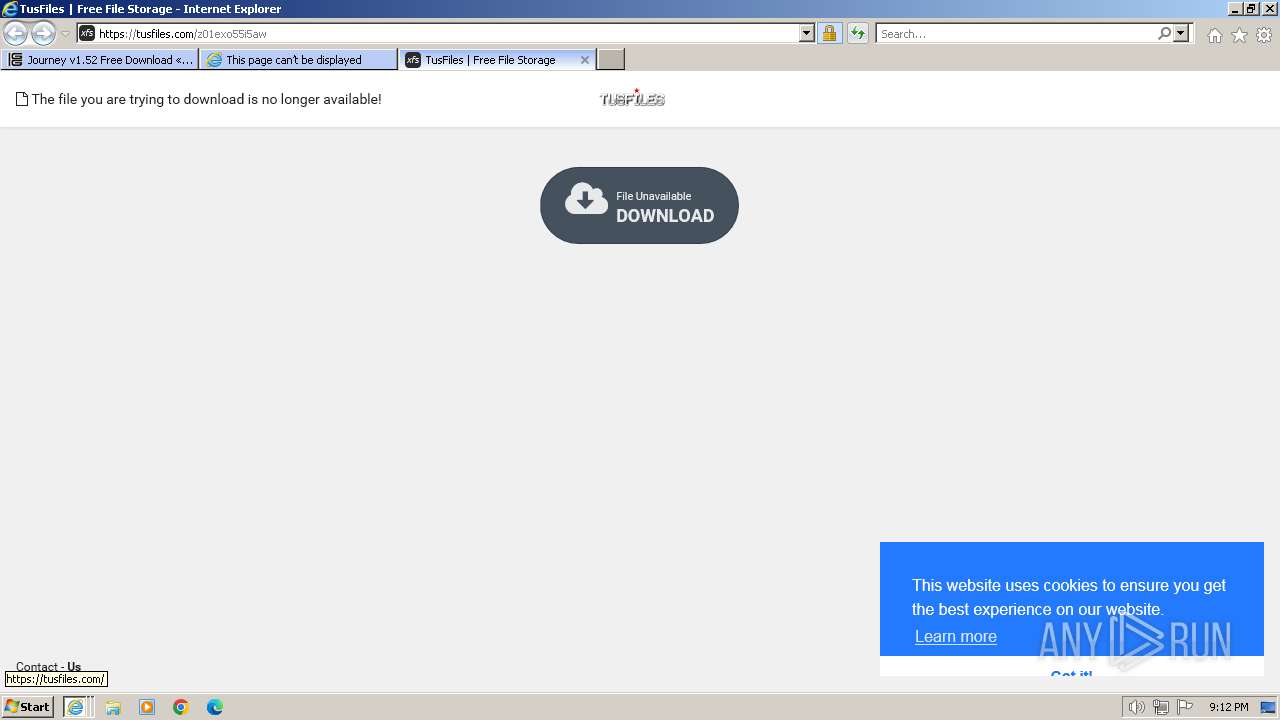Click the Action Center flag icon

[1185, 707]
